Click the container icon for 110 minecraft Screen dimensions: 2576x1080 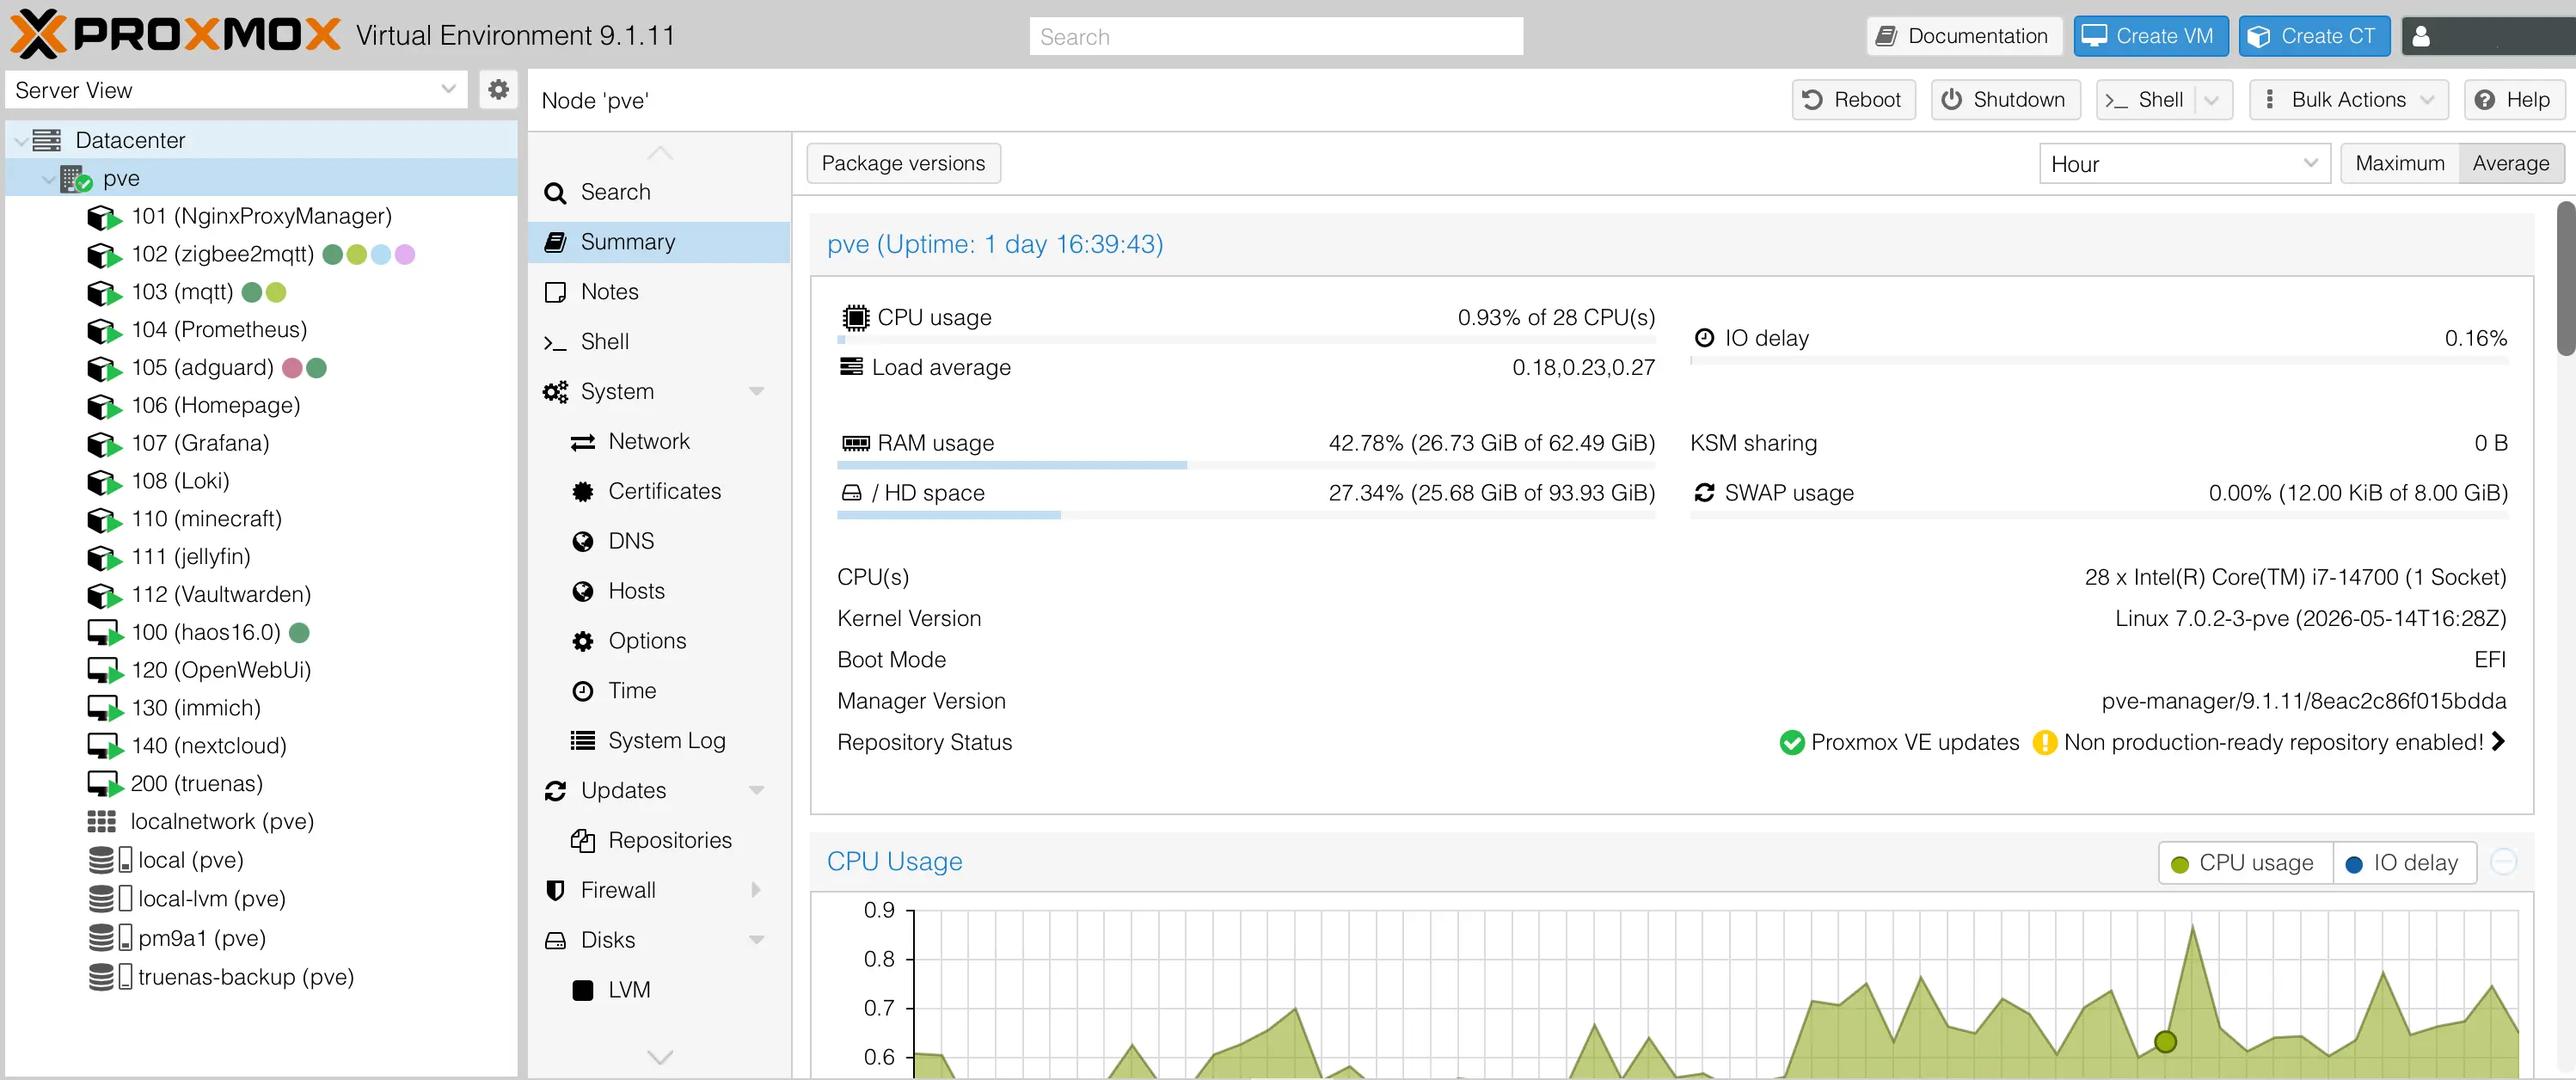(104, 520)
